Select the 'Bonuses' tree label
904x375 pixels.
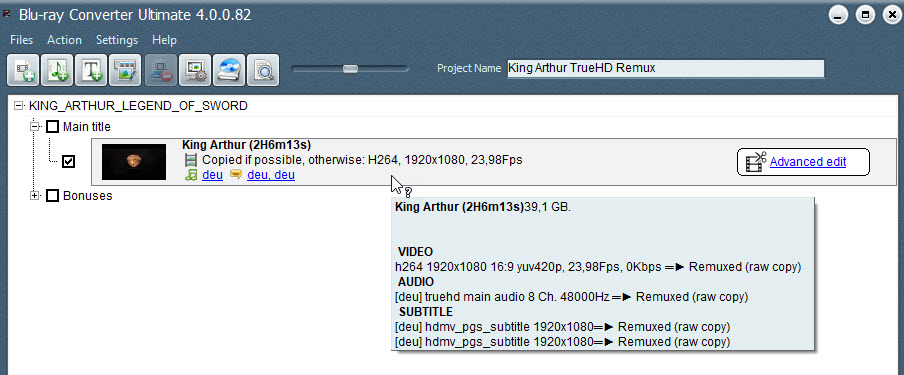[88, 196]
